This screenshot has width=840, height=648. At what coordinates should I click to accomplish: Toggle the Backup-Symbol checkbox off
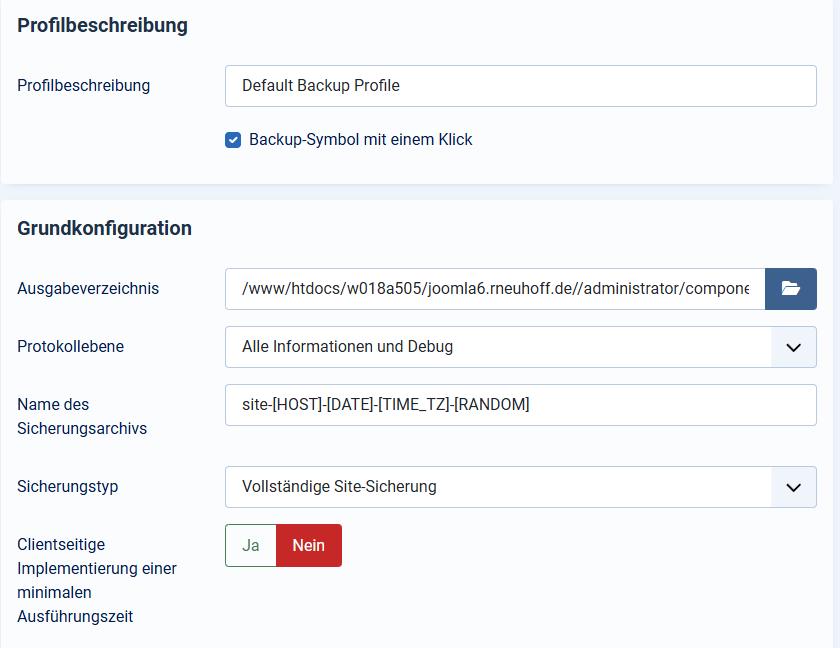click(233, 140)
